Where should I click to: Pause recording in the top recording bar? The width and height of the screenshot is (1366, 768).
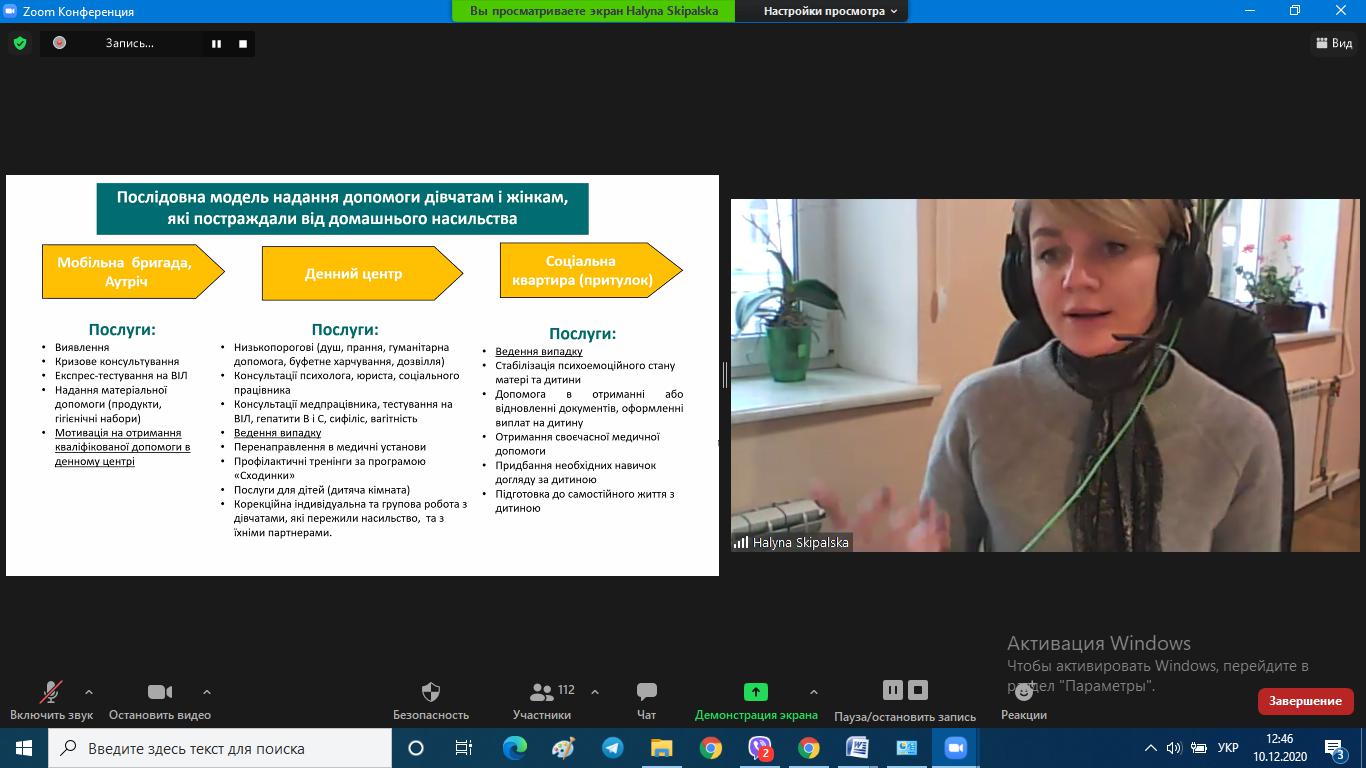pos(216,43)
